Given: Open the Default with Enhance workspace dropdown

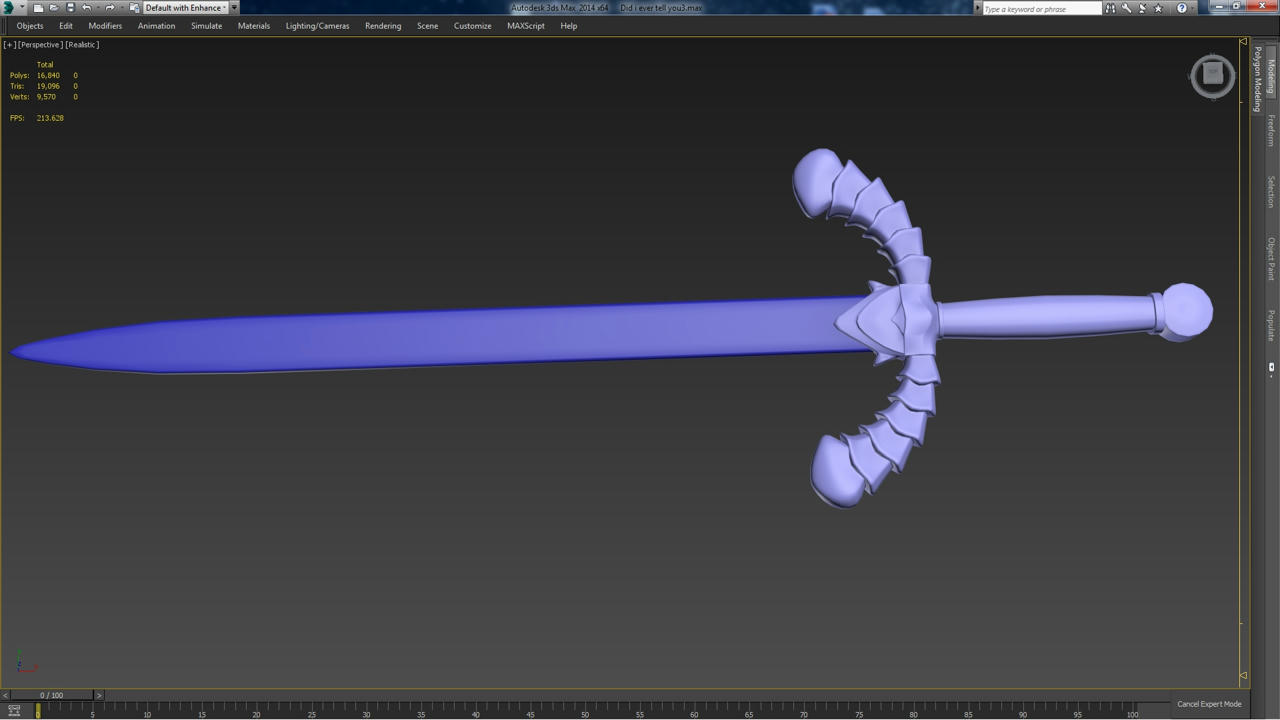Looking at the screenshot, I should pyautogui.click(x=185, y=8).
